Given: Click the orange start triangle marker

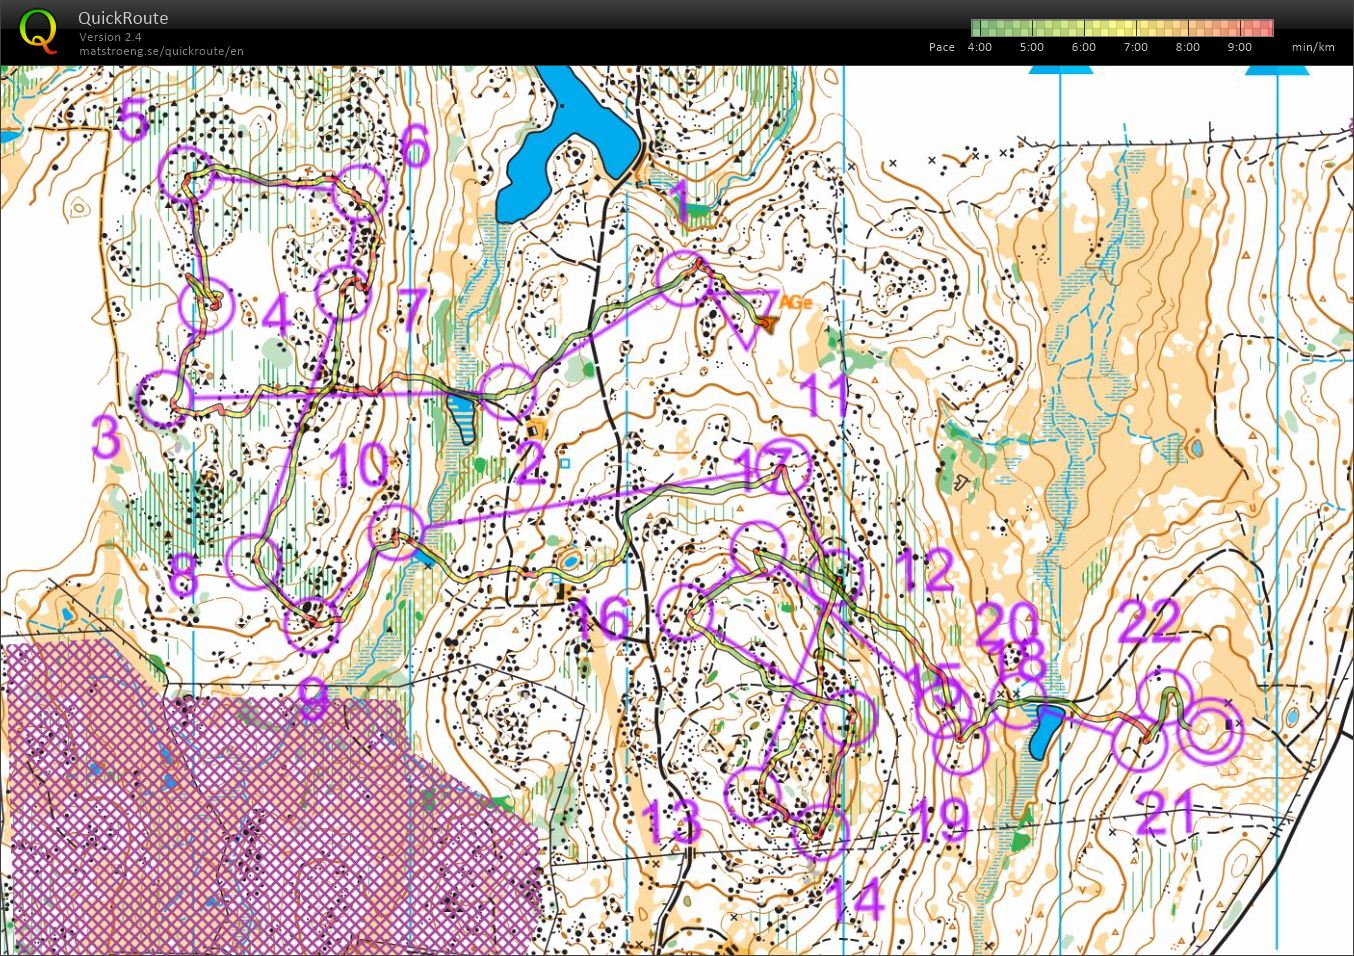Looking at the screenshot, I should point(766,322).
